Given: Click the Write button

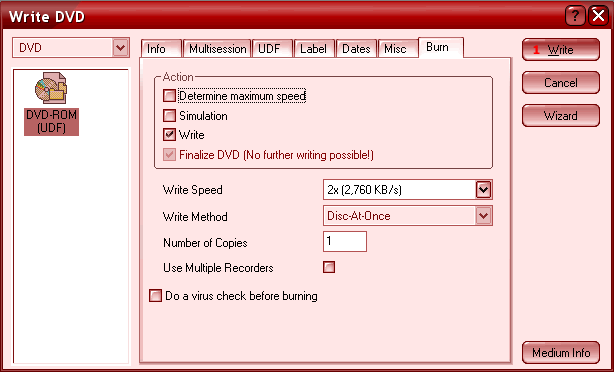Looking at the screenshot, I should tap(561, 50).
